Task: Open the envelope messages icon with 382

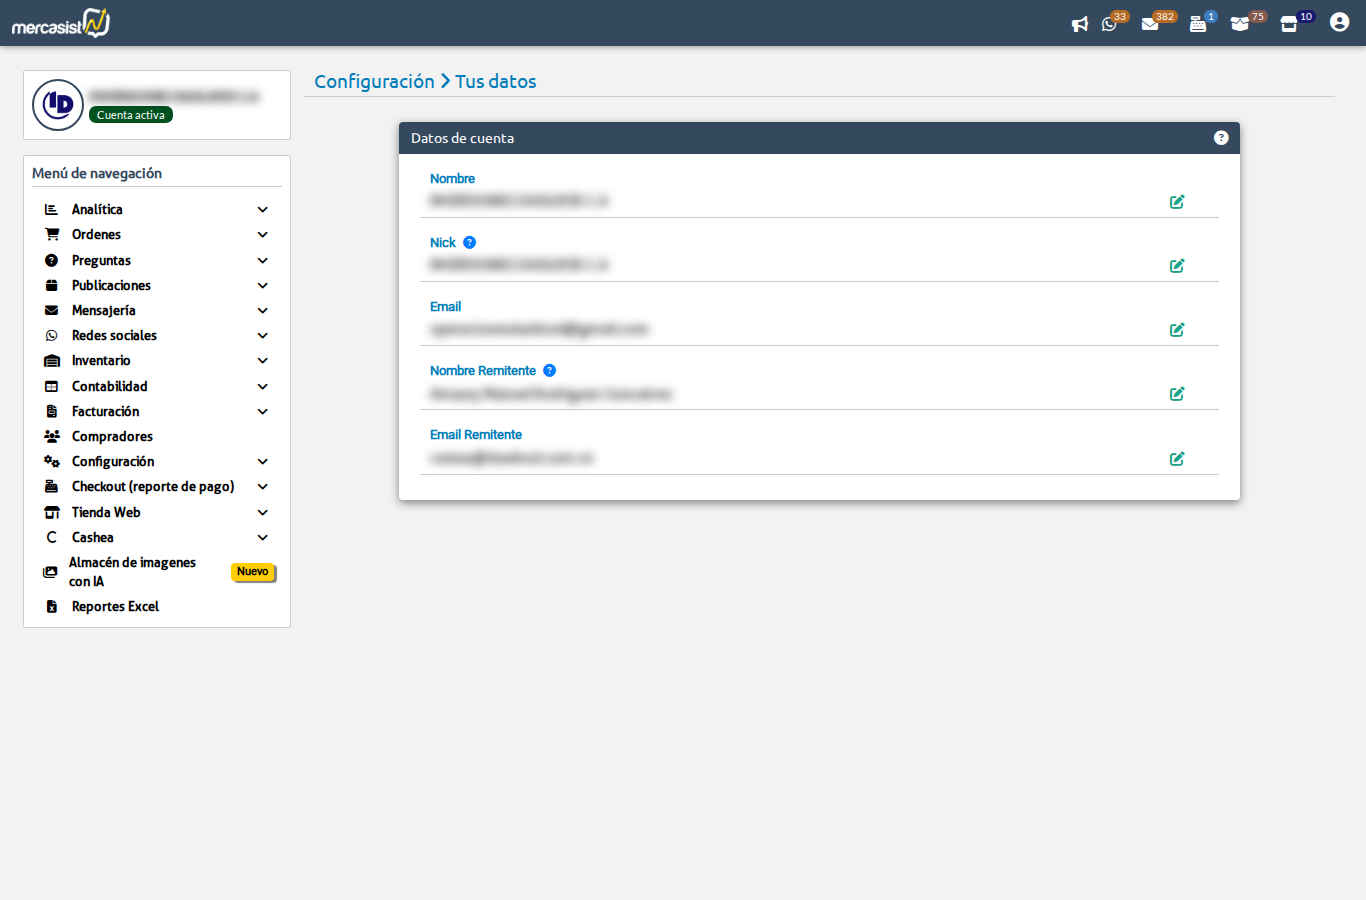Action: coord(1150,24)
